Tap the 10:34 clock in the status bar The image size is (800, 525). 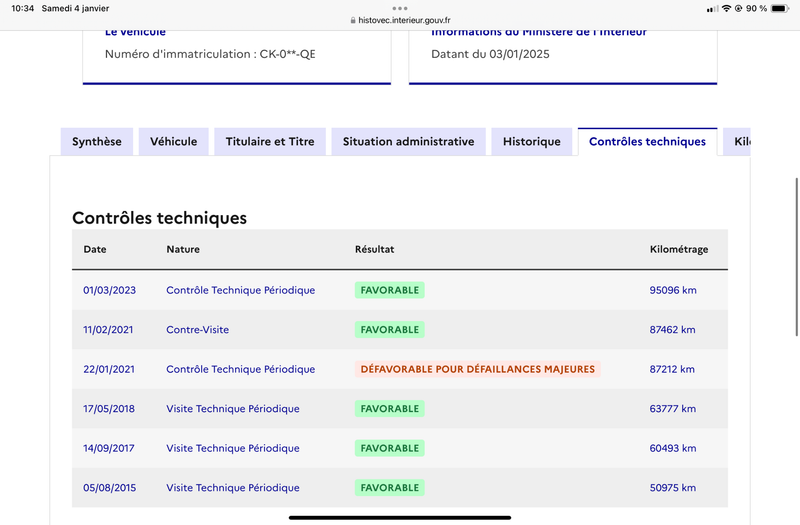click(22, 8)
